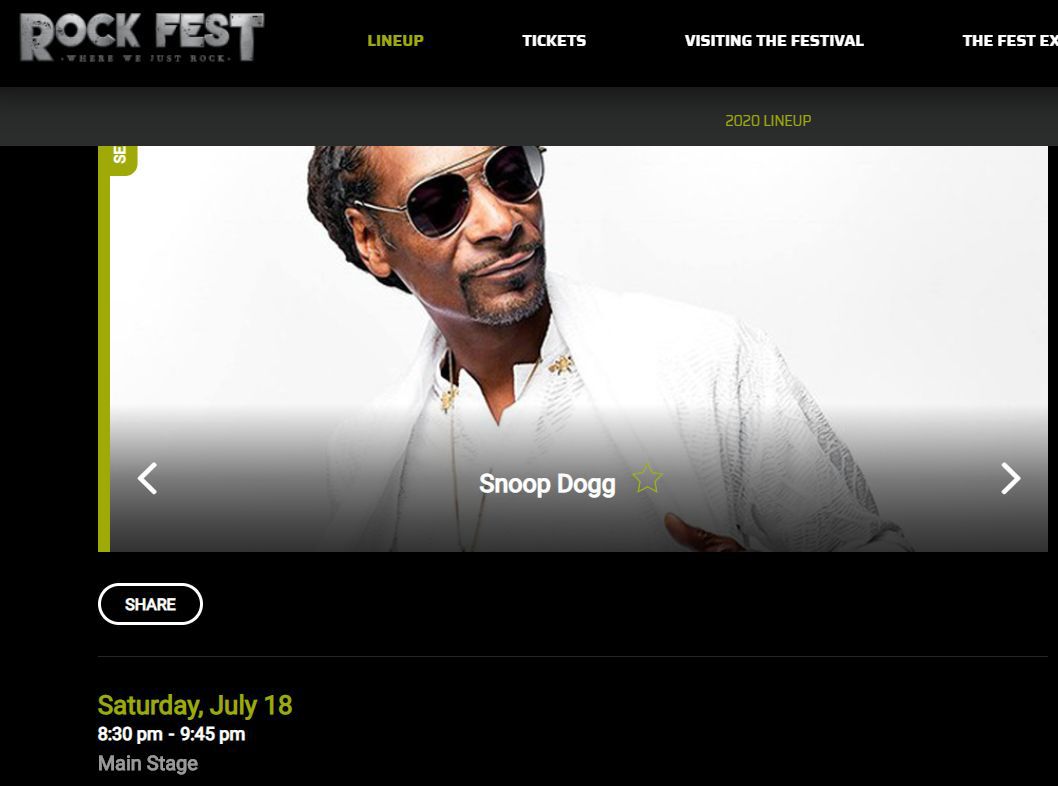The image size is (1058, 786).
Task: Click the Snoop Dogg artist name
Action: 547,484
